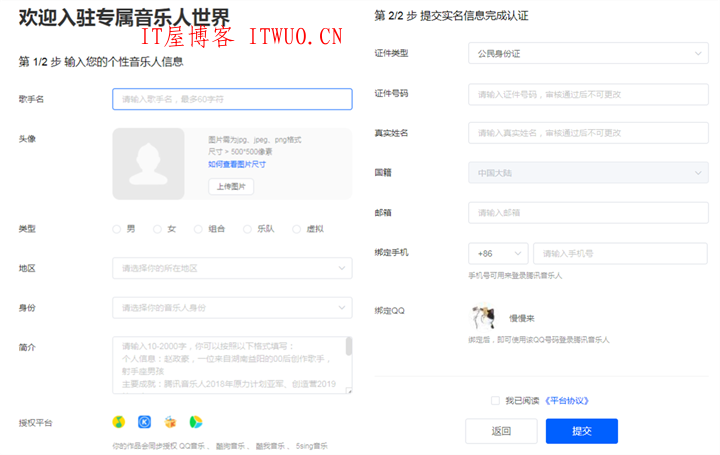Click the 邮箱 input field
Viewport: 720px width, 455px height.
pyautogui.click(x=588, y=213)
